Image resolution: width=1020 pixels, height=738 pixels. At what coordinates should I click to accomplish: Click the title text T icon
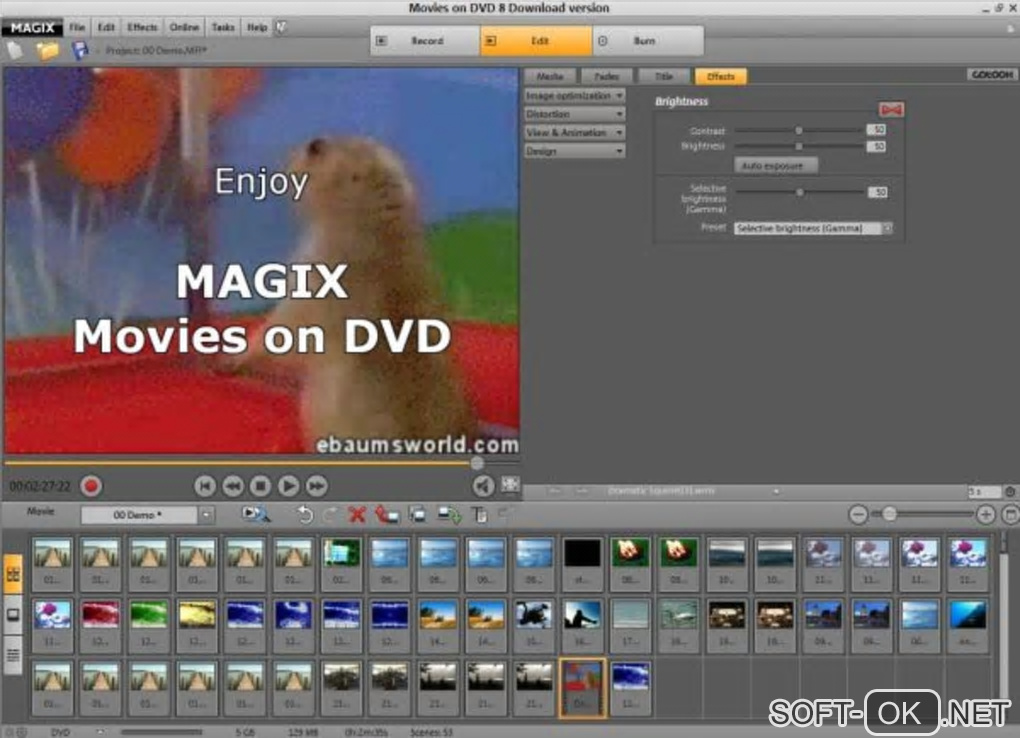pyautogui.click(x=479, y=515)
